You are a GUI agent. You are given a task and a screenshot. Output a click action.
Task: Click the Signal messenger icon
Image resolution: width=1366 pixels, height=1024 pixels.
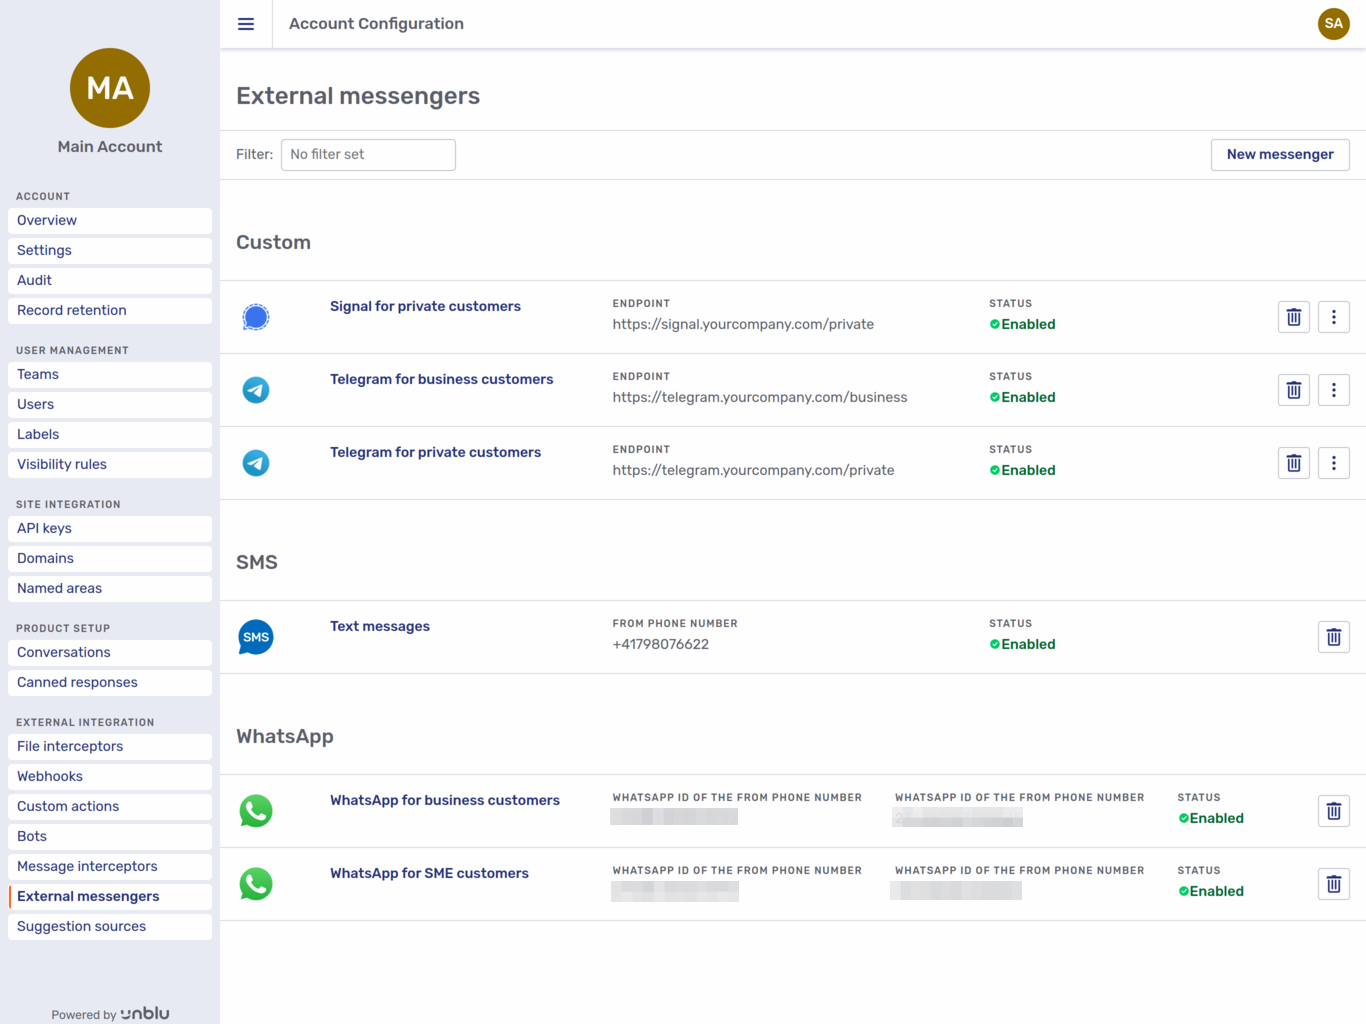256,316
